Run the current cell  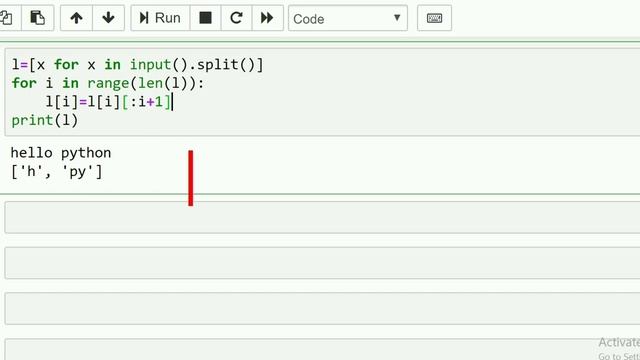tap(160, 18)
